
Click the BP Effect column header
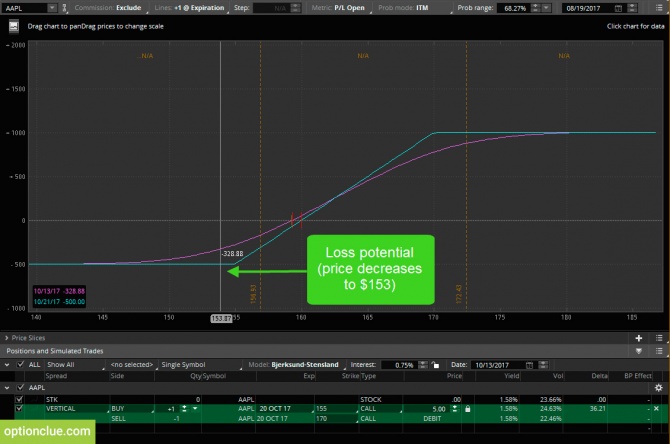[x=638, y=376]
